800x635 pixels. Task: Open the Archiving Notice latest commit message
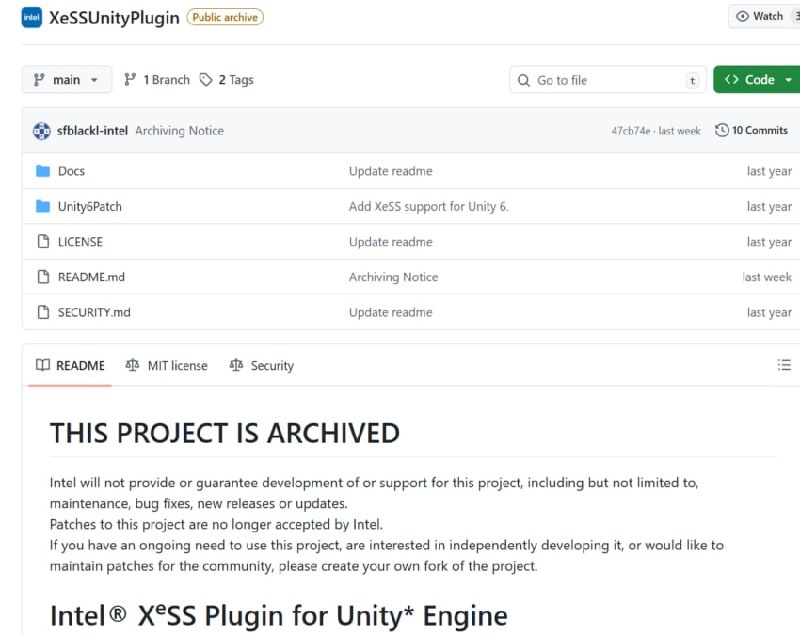pyautogui.click(x=180, y=131)
